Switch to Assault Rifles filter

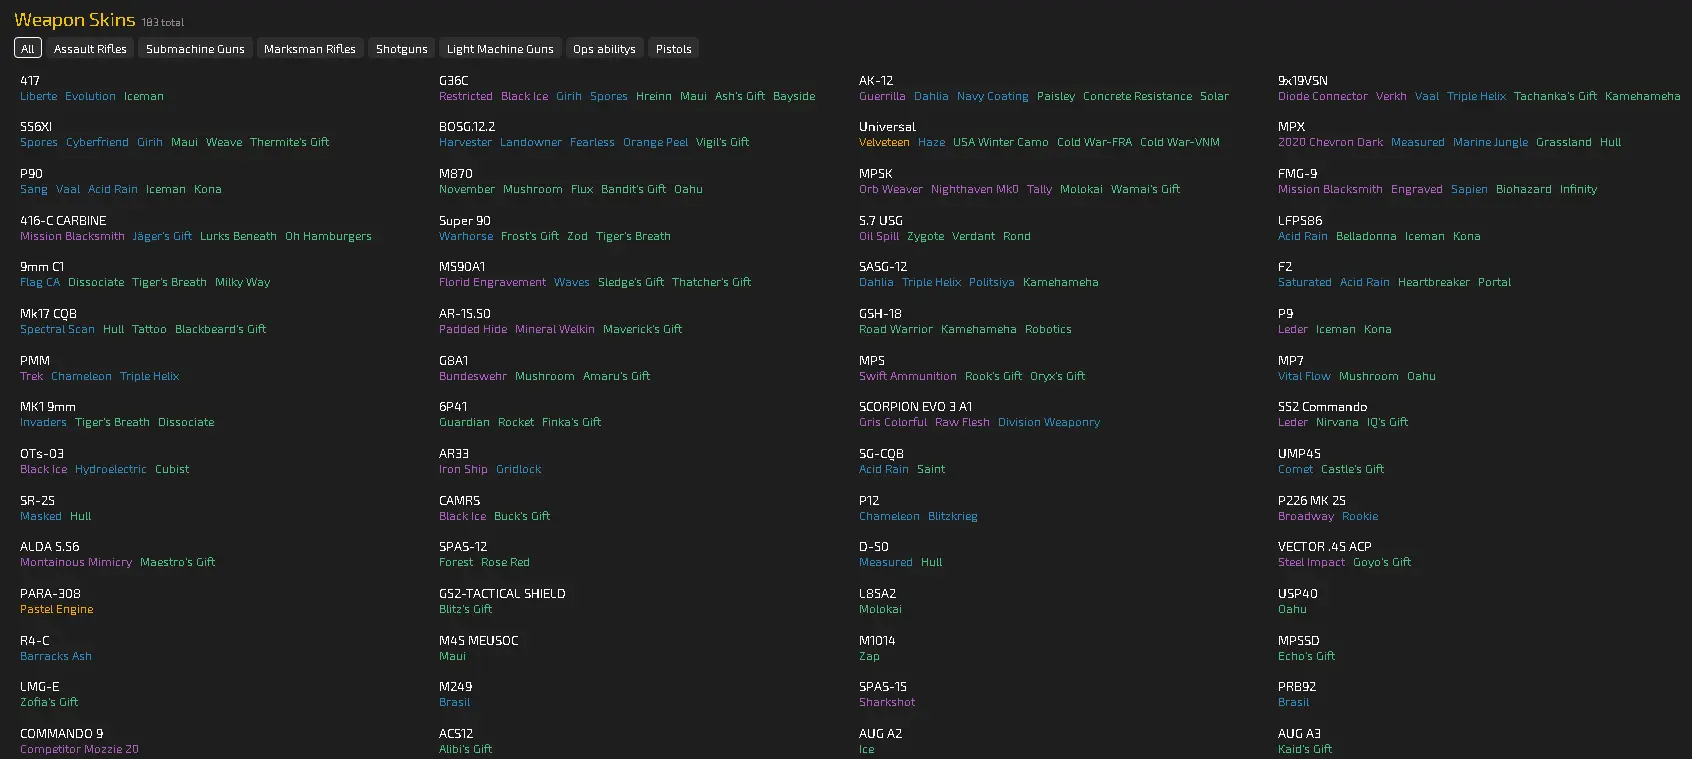(x=90, y=49)
